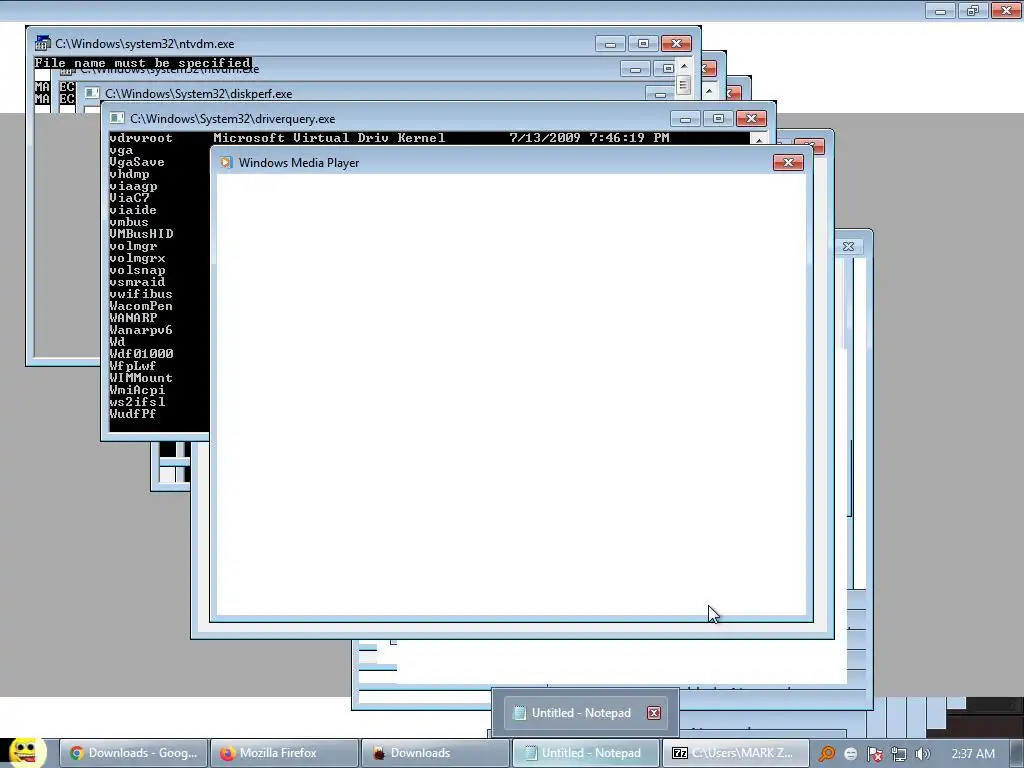Screen dimensions: 1024x768
Task: Click the 'ViaC7' driver row
Action: (x=129, y=198)
